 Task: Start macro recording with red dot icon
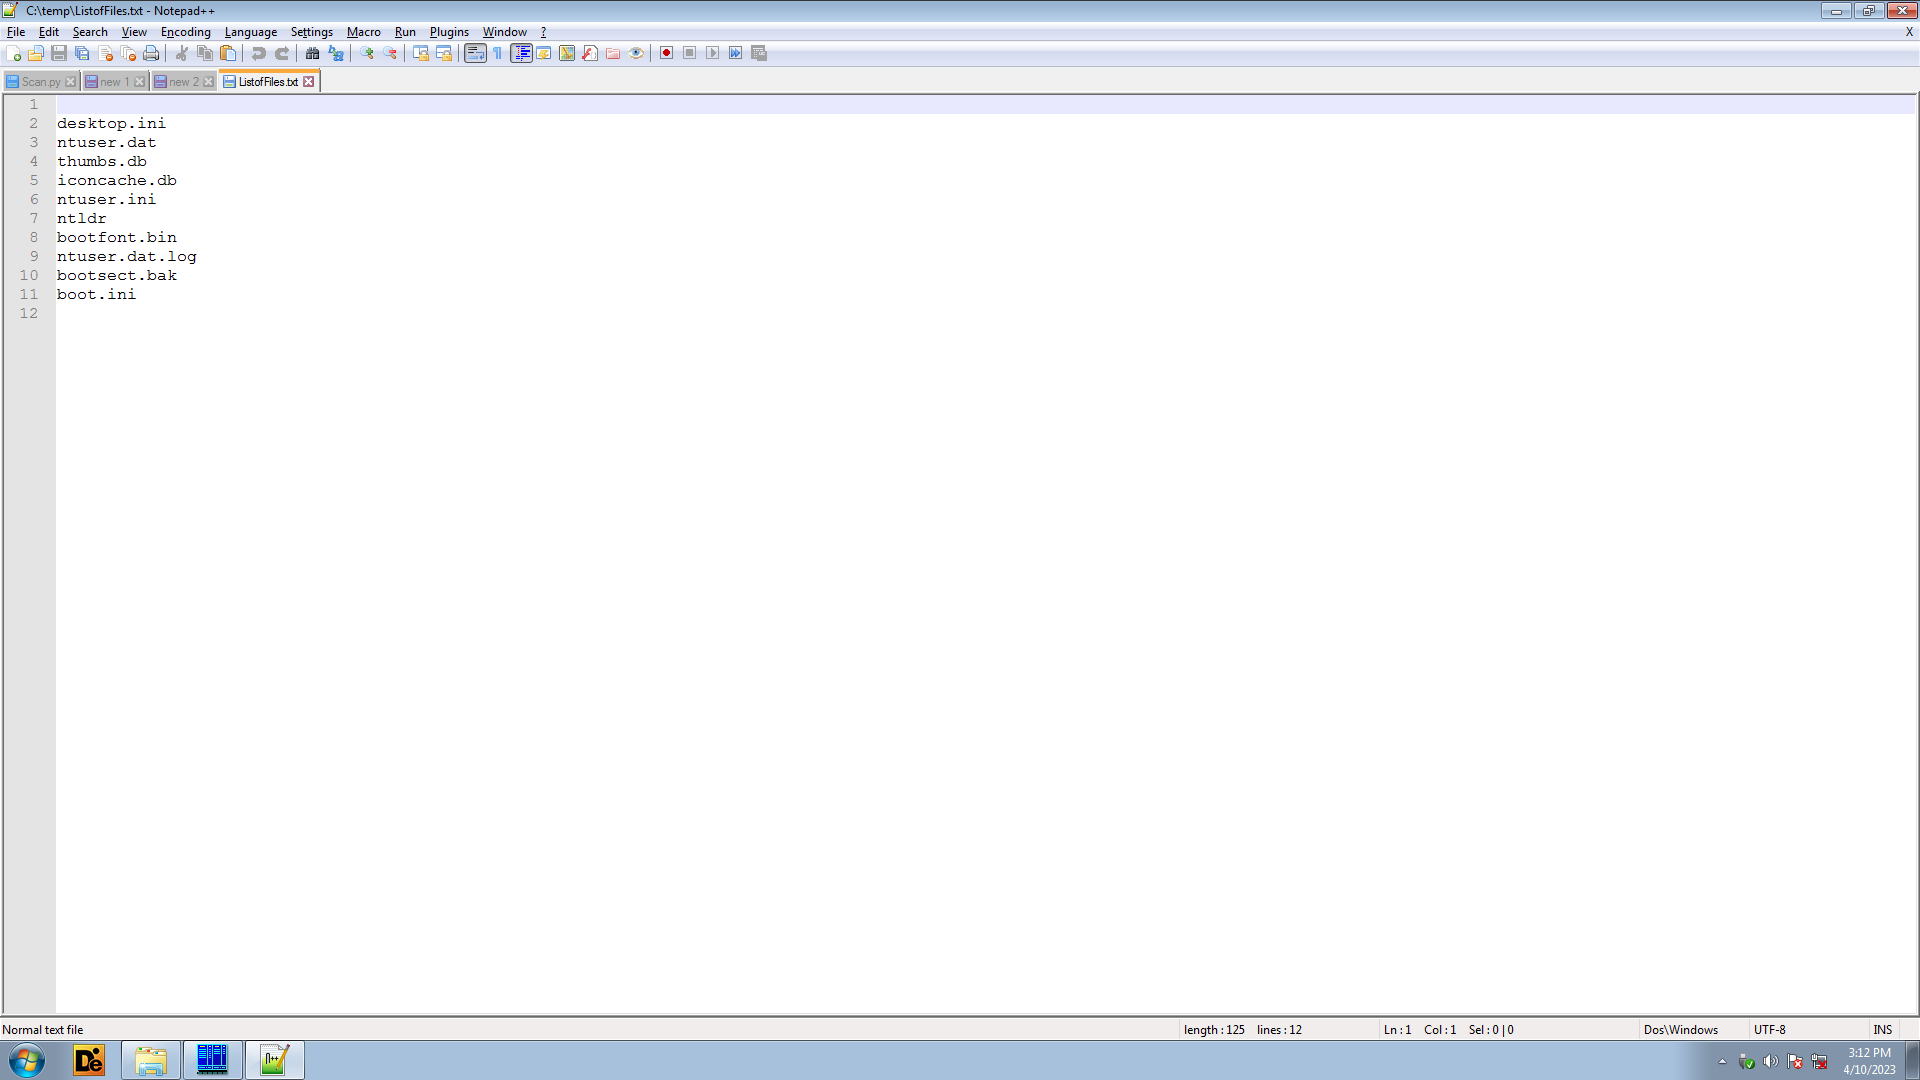coord(666,53)
